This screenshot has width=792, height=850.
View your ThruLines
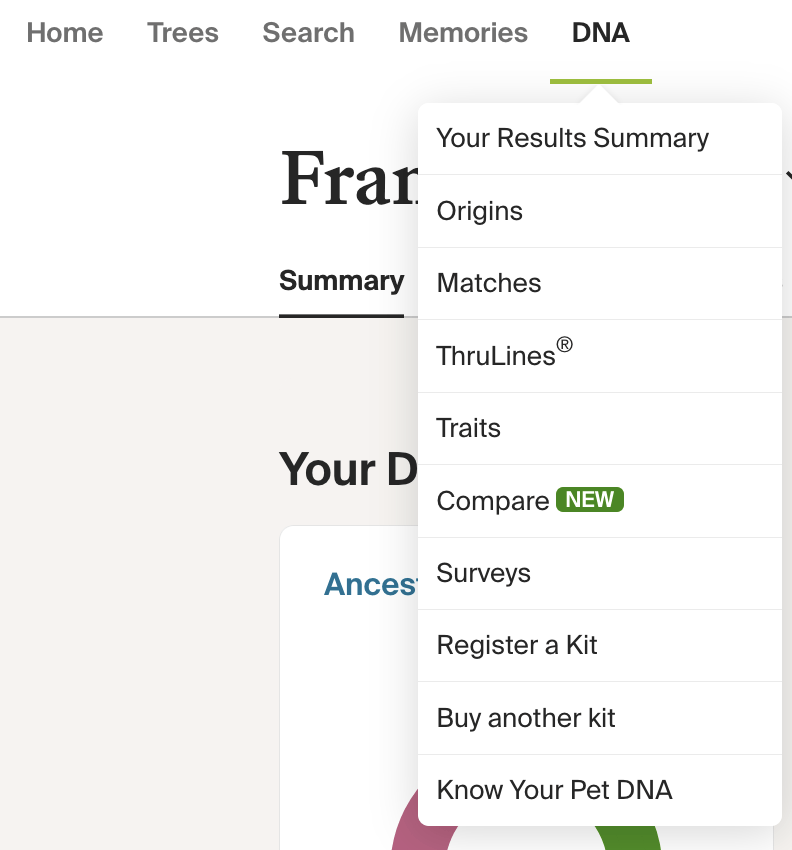tap(495, 355)
